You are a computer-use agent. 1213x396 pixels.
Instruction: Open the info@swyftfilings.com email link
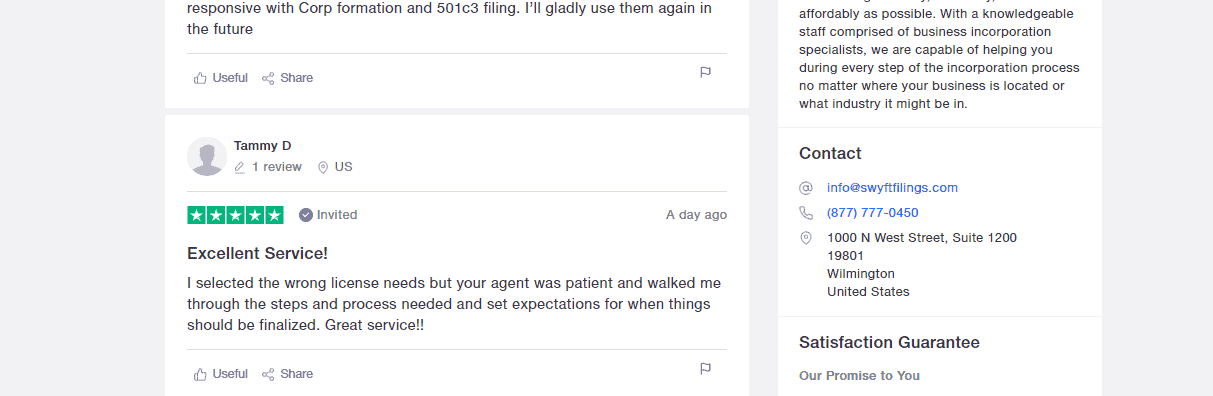(892, 187)
